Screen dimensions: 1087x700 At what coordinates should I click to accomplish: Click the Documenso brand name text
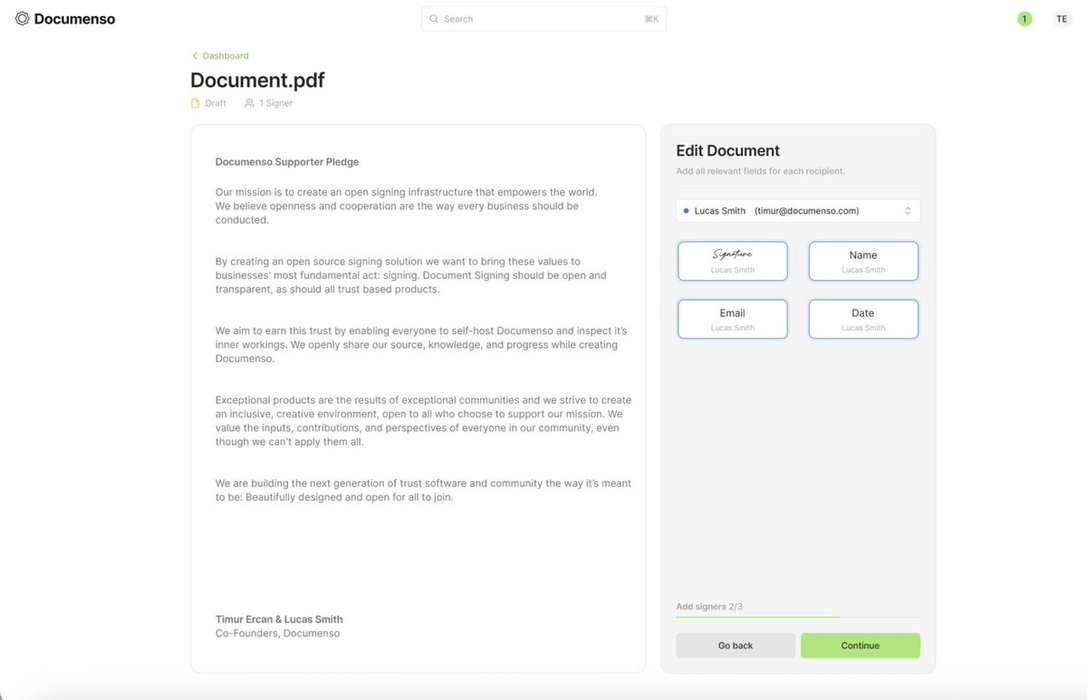tap(75, 19)
